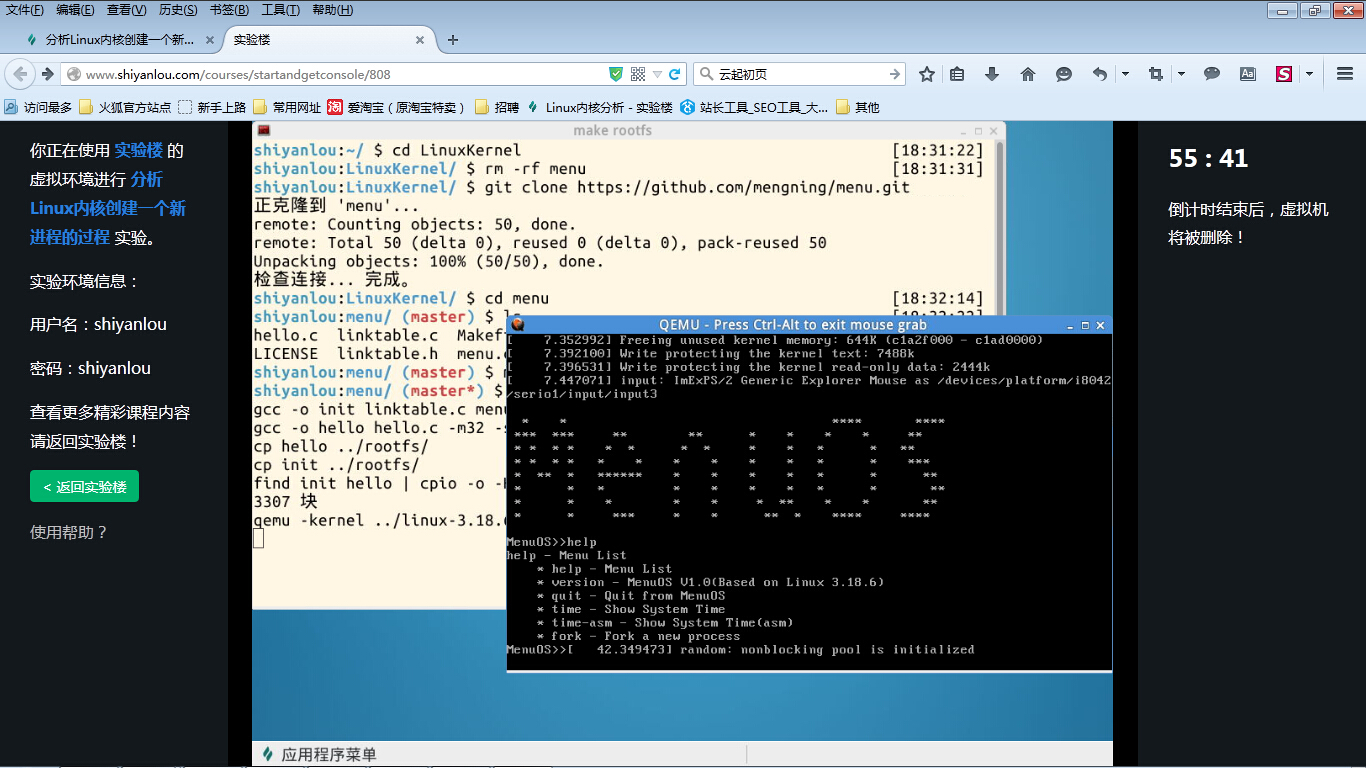Expand dropdown next to crop tool icon
1366x768 pixels.
click(1181, 74)
